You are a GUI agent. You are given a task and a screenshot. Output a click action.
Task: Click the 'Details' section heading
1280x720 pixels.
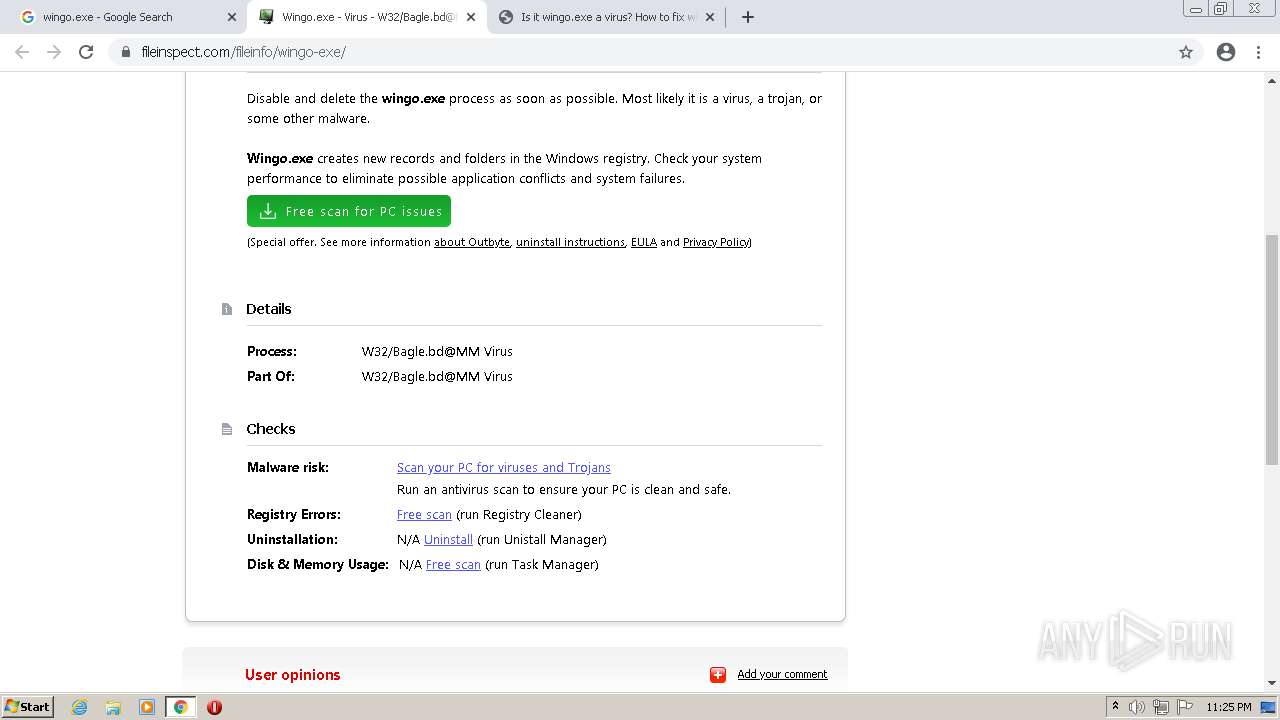269,309
